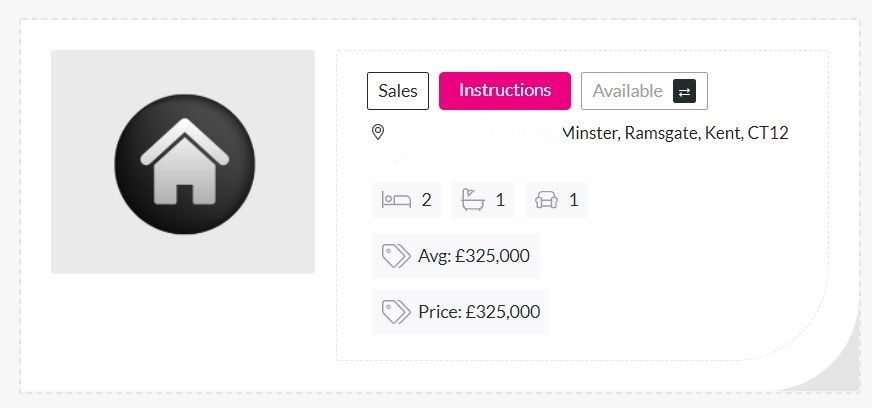Open the Minster, Ramsgate, Kent address
This screenshot has width=872, height=408.
pyautogui.click(x=676, y=133)
